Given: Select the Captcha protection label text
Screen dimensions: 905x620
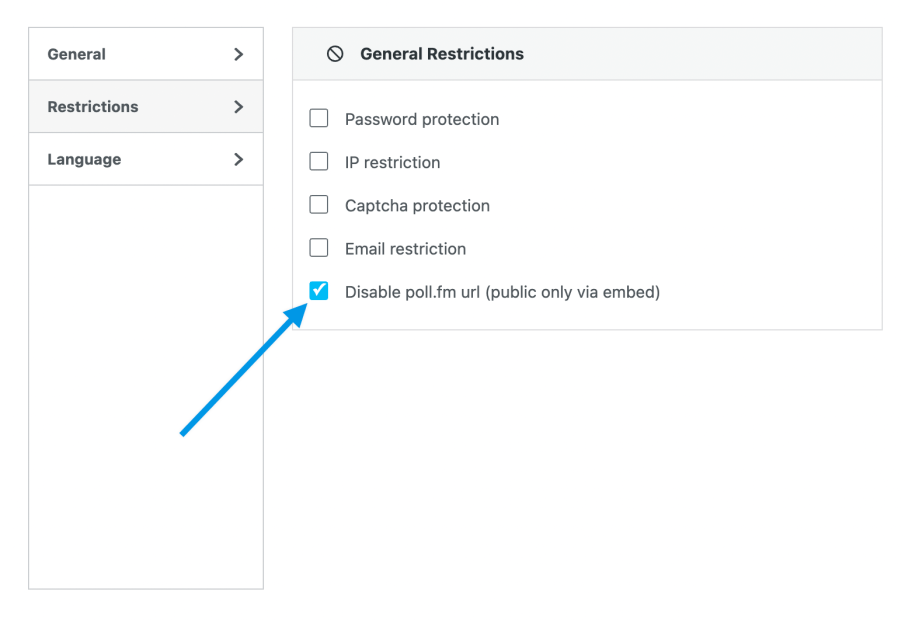Looking at the screenshot, I should pos(417,205).
